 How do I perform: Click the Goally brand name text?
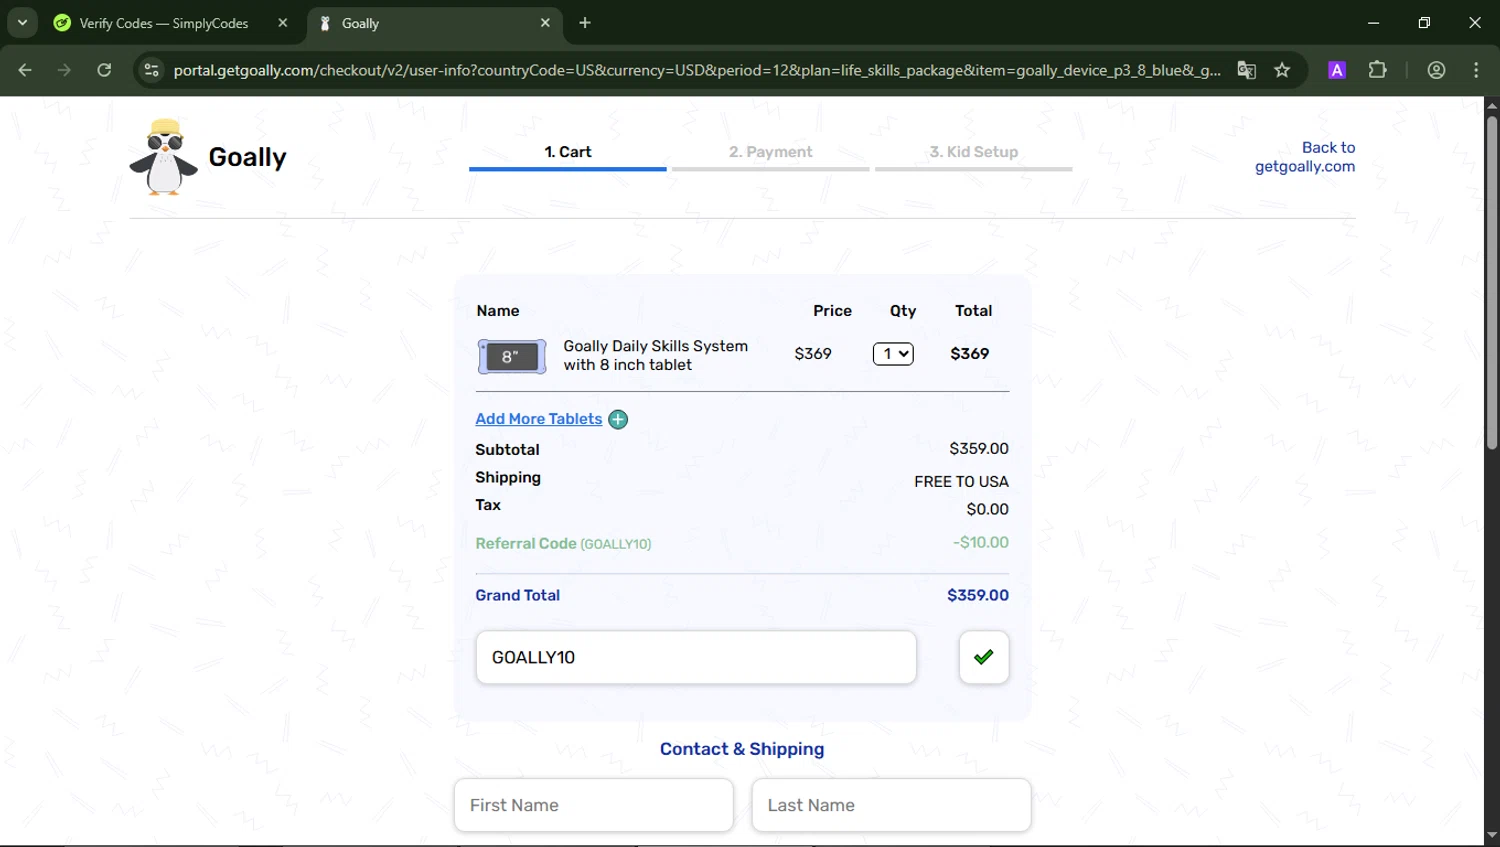247,157
